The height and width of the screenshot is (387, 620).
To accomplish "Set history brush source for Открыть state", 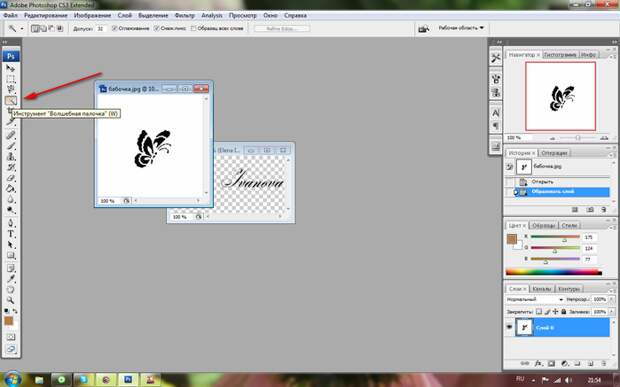I will tap(510, 182).
